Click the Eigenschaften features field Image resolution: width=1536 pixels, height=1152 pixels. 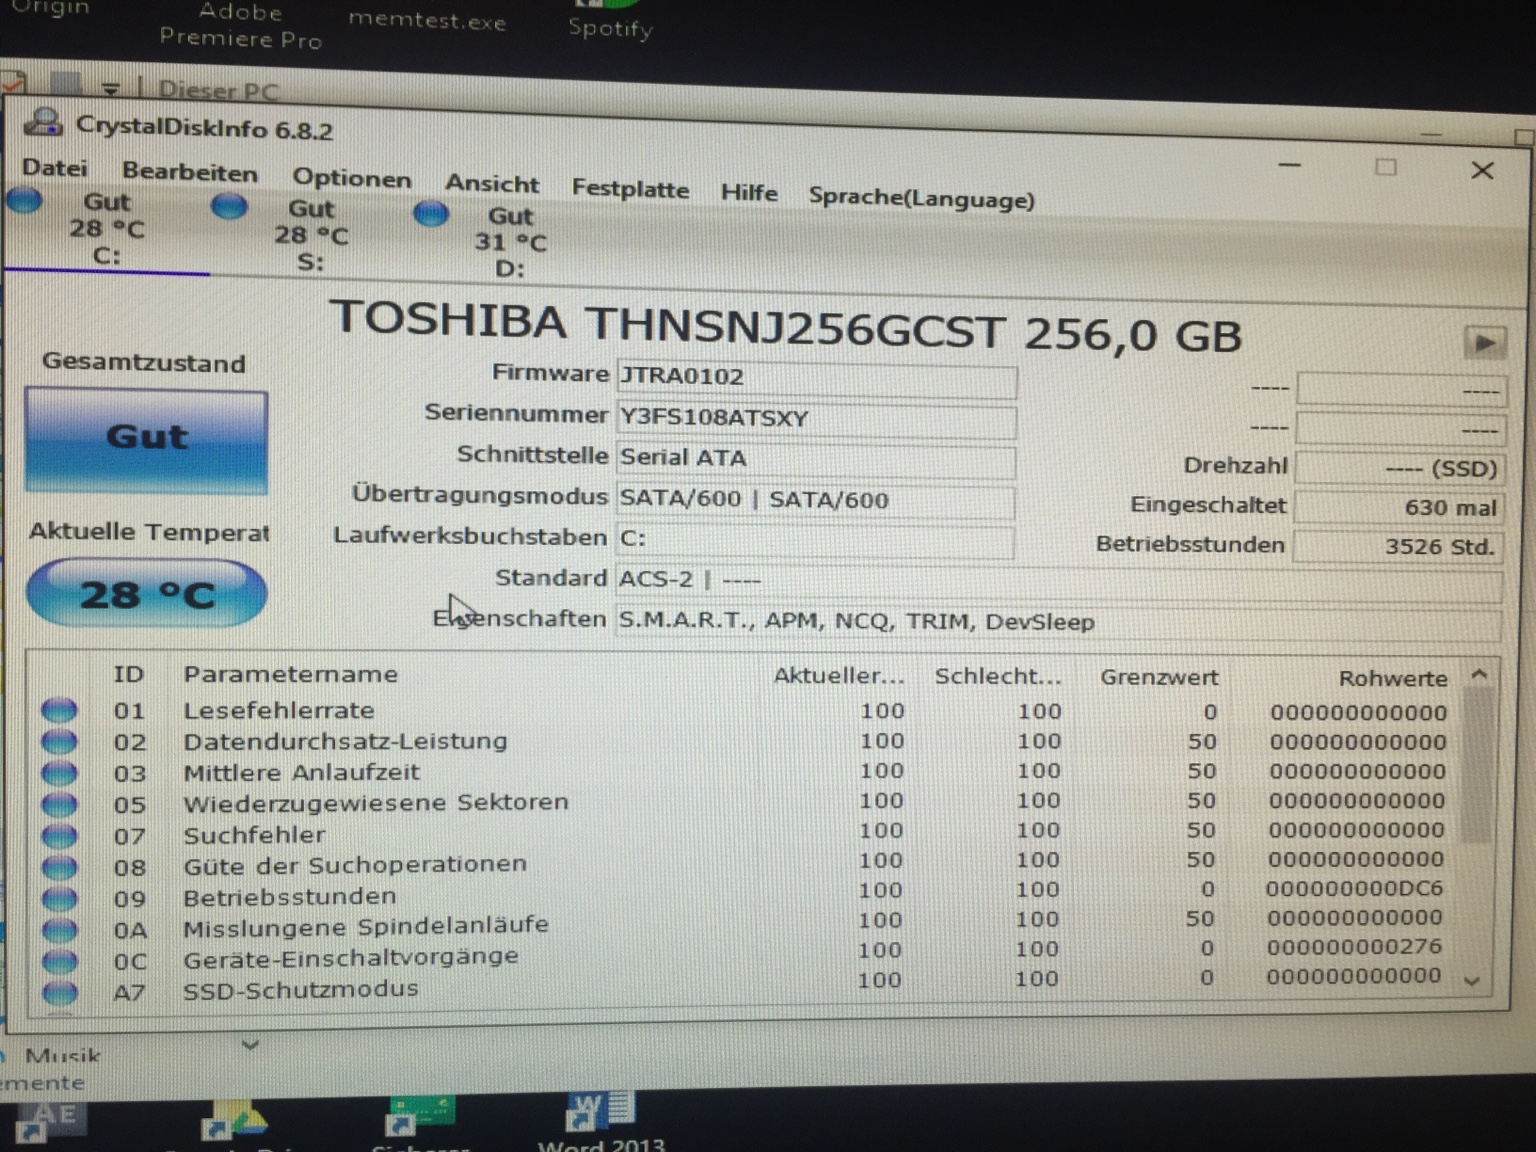1058,622
